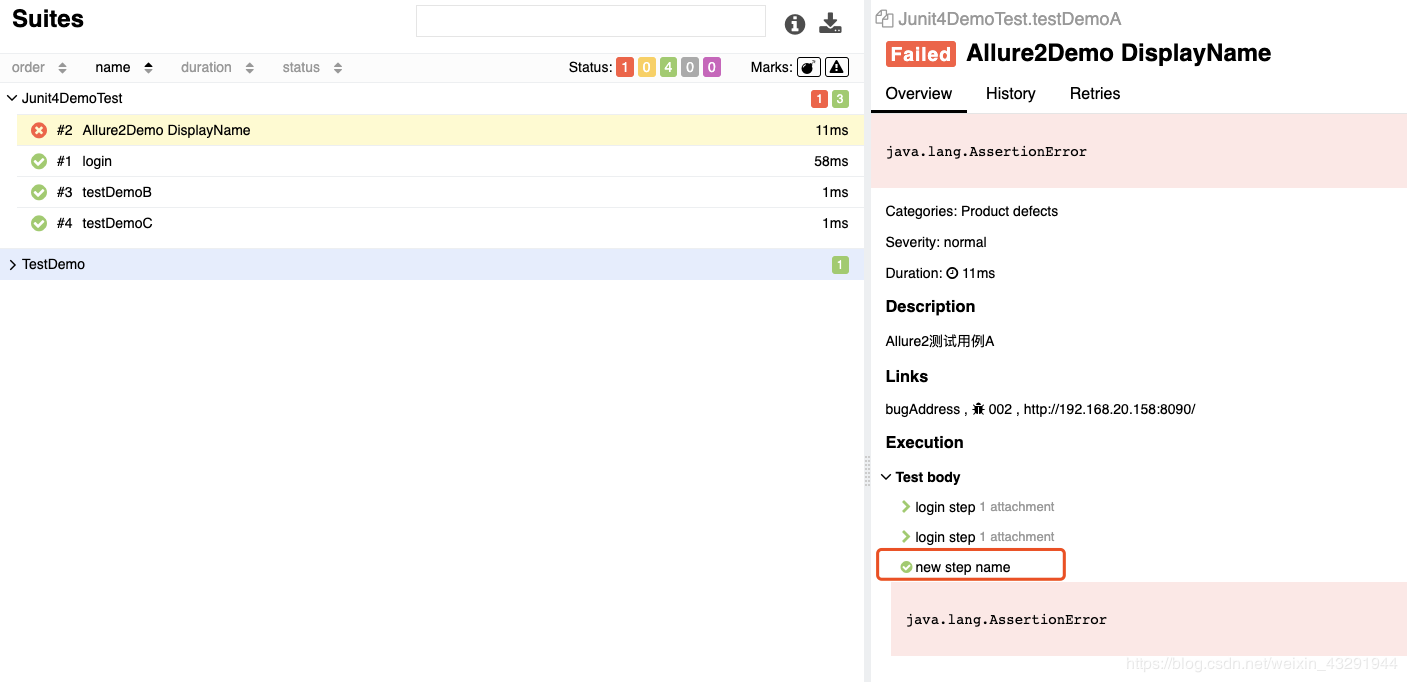Download the suites data as CSV
The width and height of the screenshot is (1407, 682).
point(831,23)
